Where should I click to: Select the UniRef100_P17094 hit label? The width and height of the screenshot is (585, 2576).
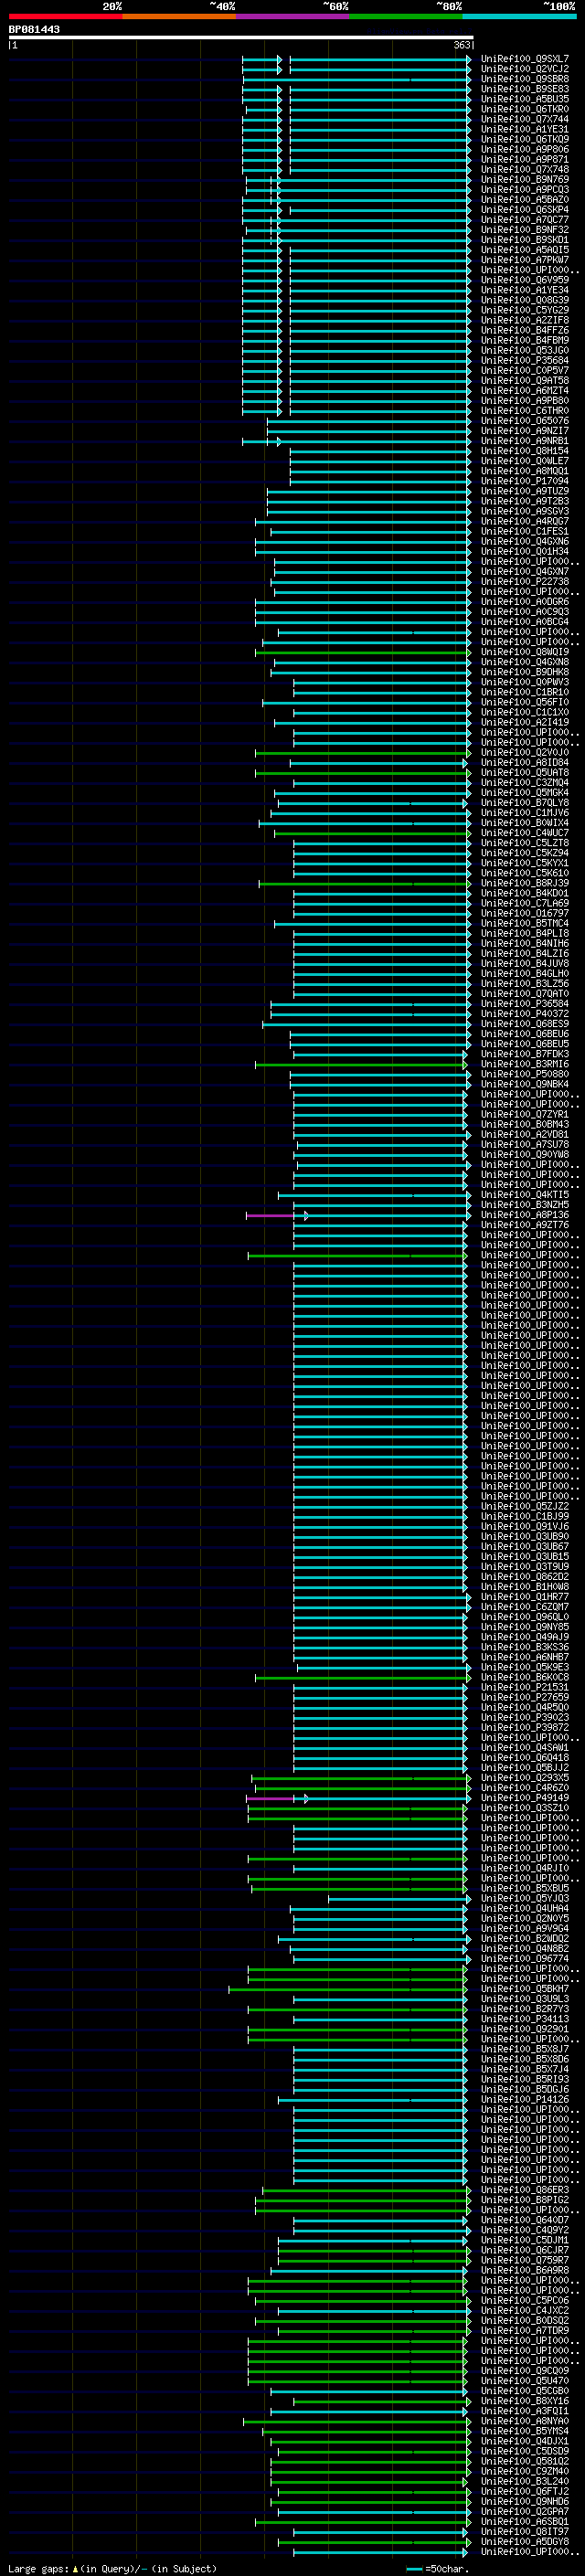524,481
